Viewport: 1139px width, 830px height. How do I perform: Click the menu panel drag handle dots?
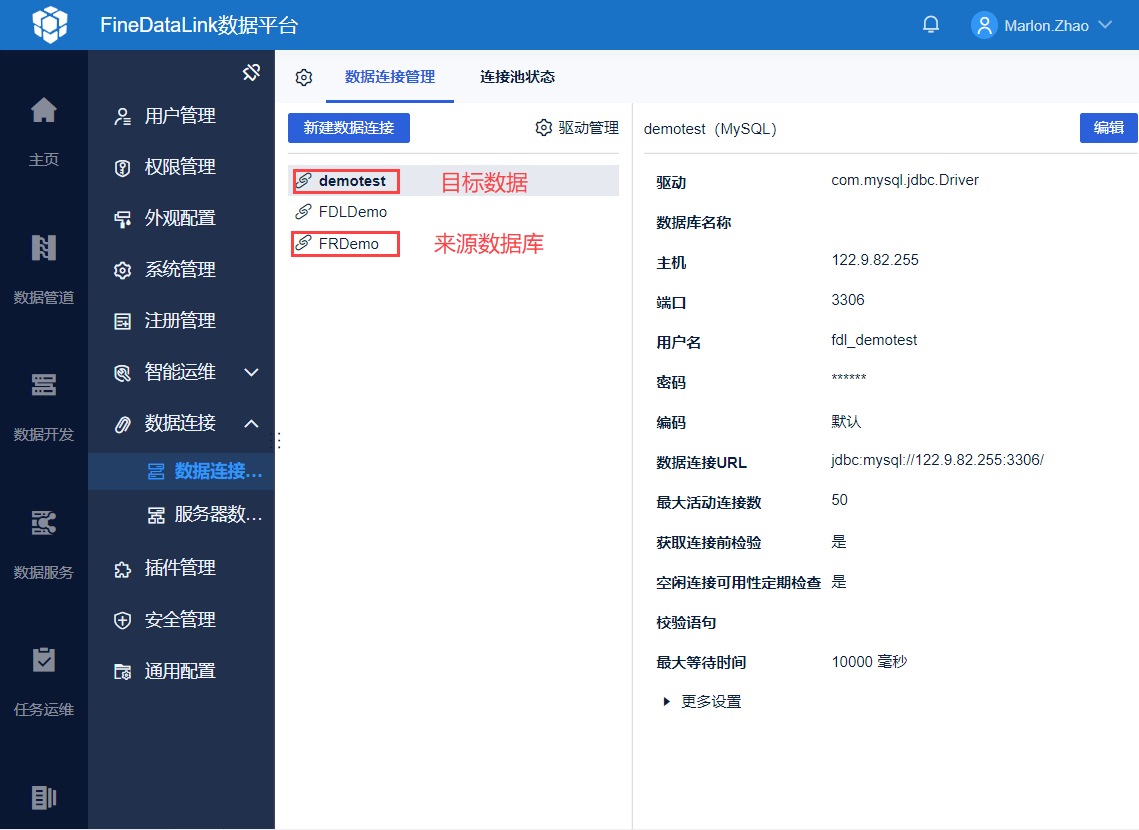click(x=278, y=440)
